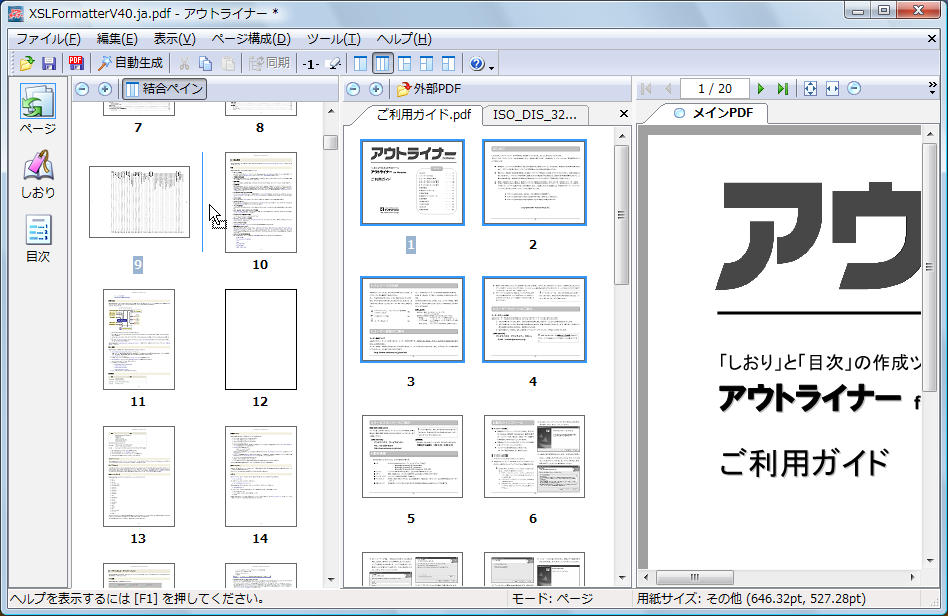Click the page number field showing 1 / 20
The width and height of the screenshot is (948, 616).
(715, 89)
